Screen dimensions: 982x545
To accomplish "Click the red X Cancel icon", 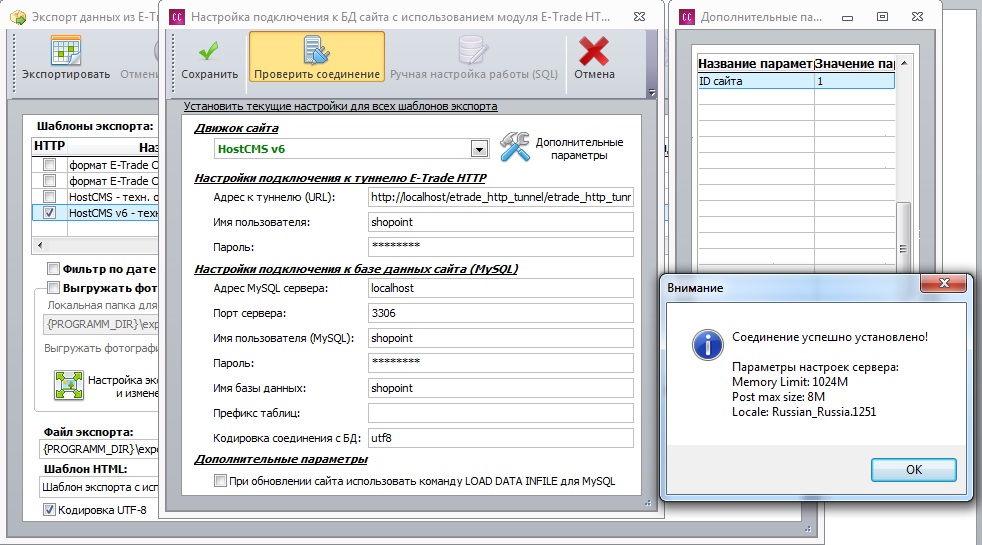I will click(x=594, y=51).
